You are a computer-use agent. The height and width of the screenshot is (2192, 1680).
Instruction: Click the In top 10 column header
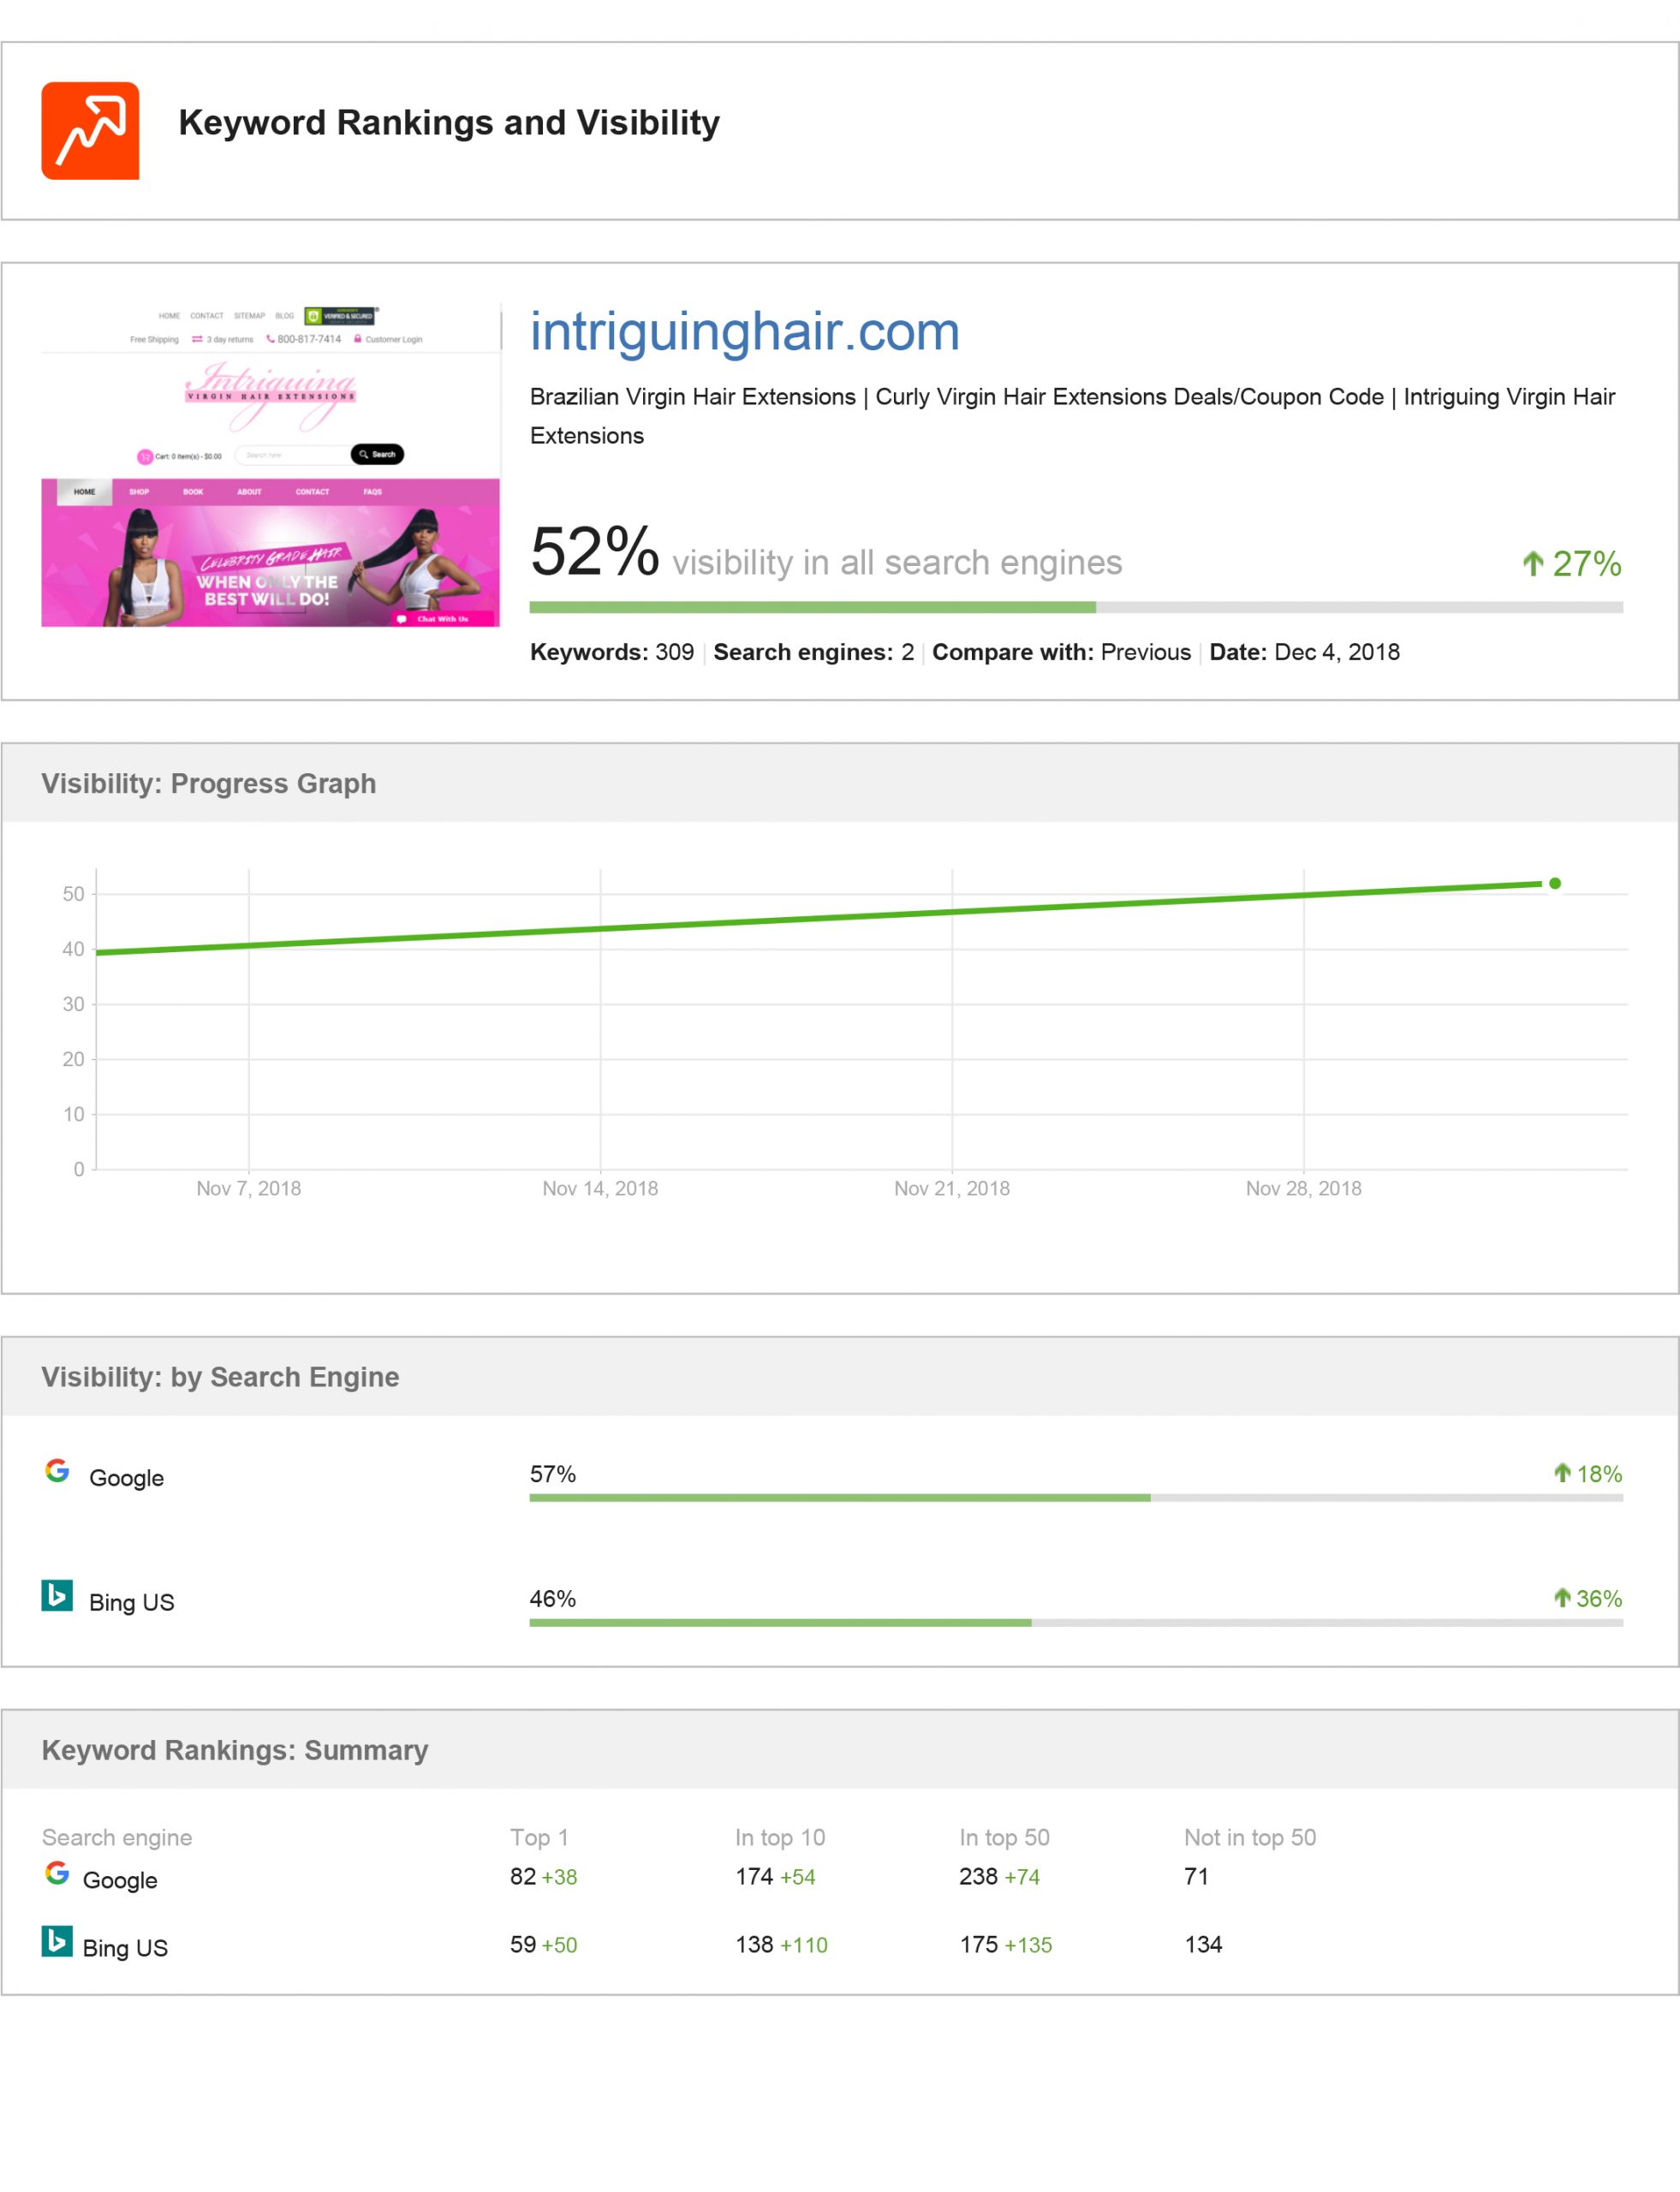point(780,1838)
